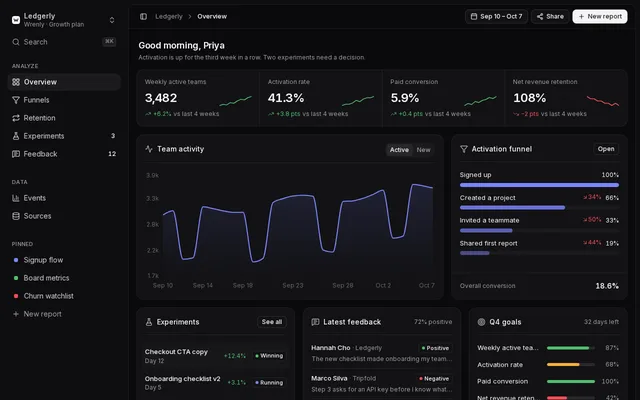The image size is (640, 400).
Task: Click the Q4 goals target icon
Action: (x=481, y=322)
